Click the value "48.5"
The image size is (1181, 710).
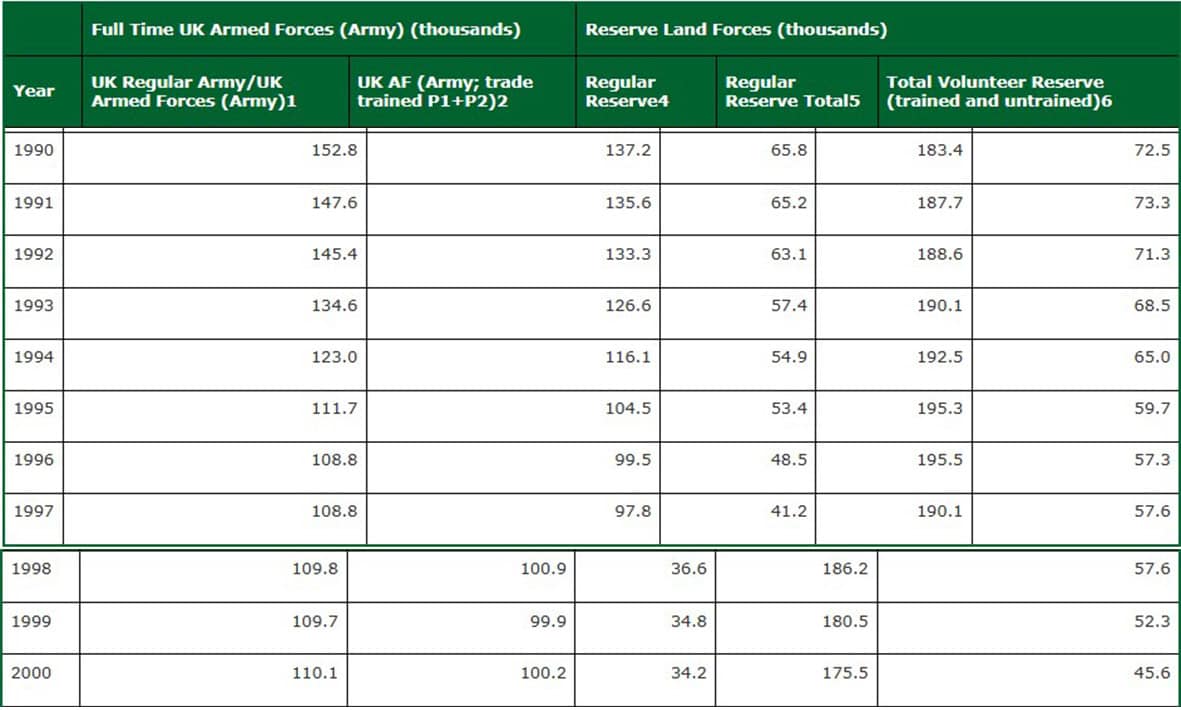tap(789, 459)
